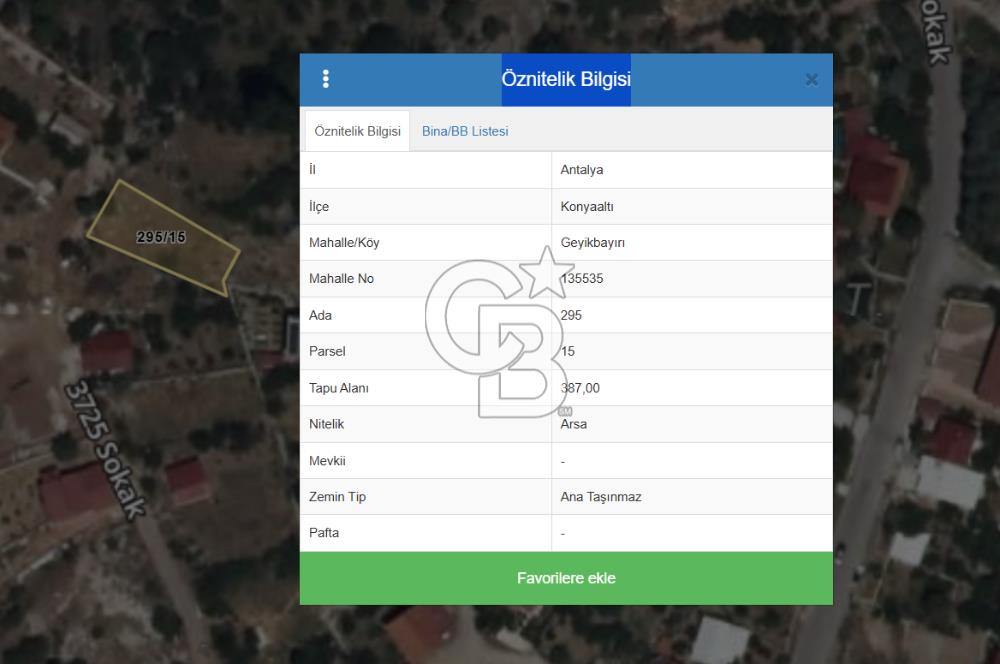
Task: Select the Parsel value 15
Action: (x=568, y=352)
